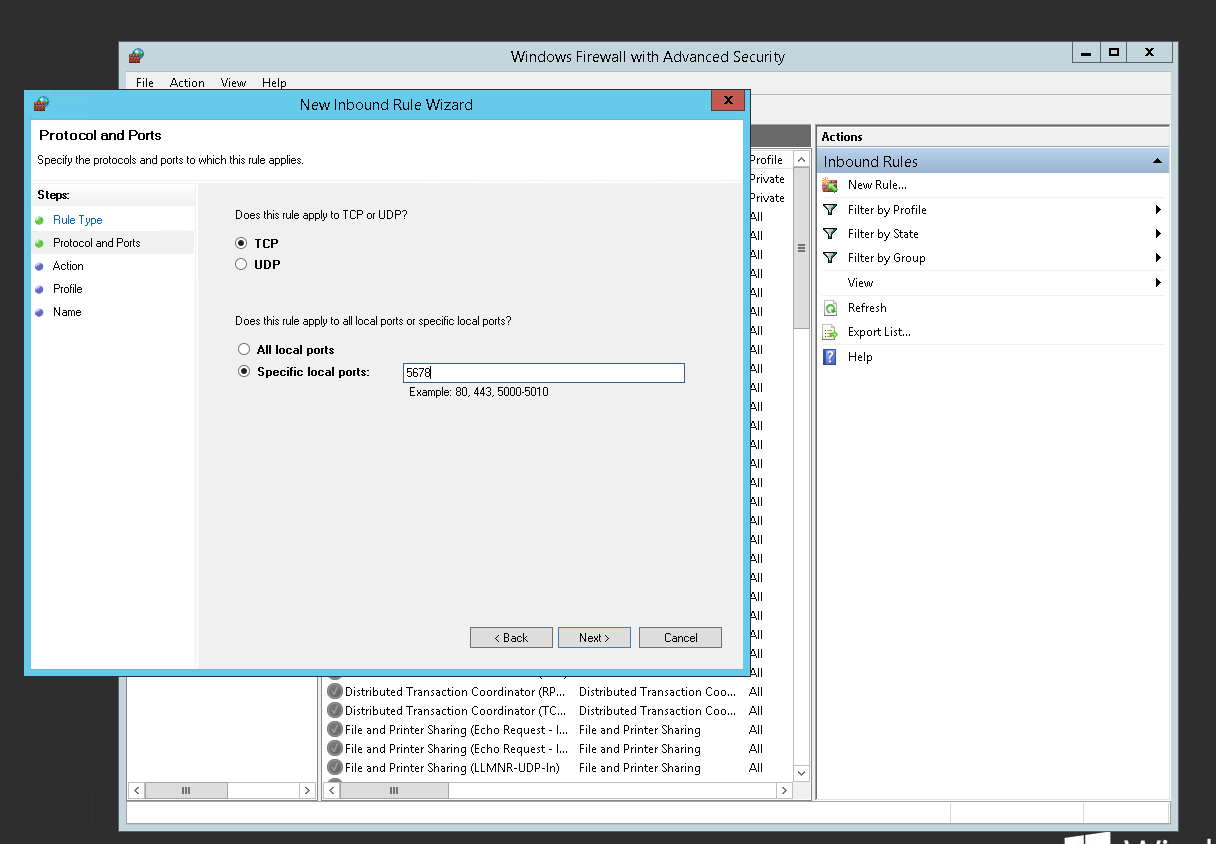The image size is (1216, 844).
Task: Collapse the Inbound Rules actions section
Action: (1156, 161)
